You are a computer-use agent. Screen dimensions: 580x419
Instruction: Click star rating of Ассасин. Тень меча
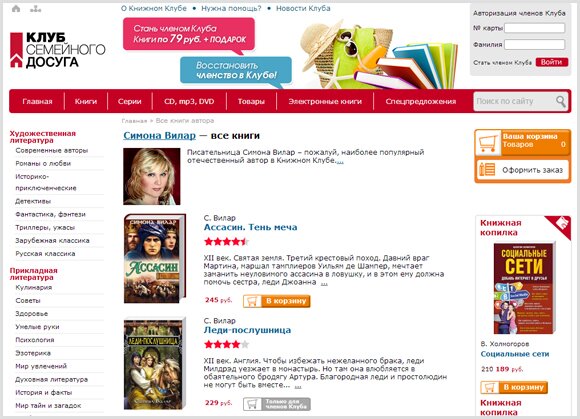(x=226, y=242)
